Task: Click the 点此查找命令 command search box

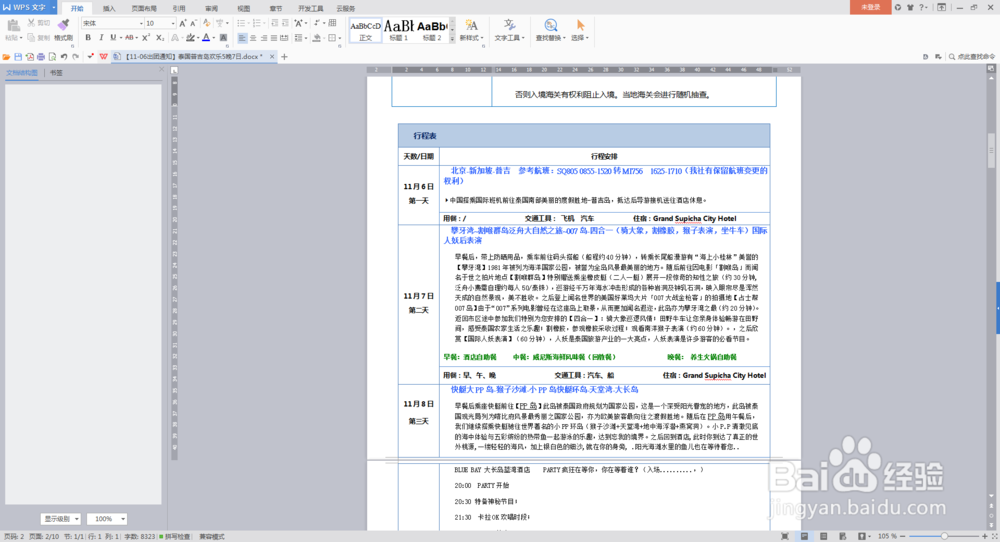Action: (x=972, y=57)
